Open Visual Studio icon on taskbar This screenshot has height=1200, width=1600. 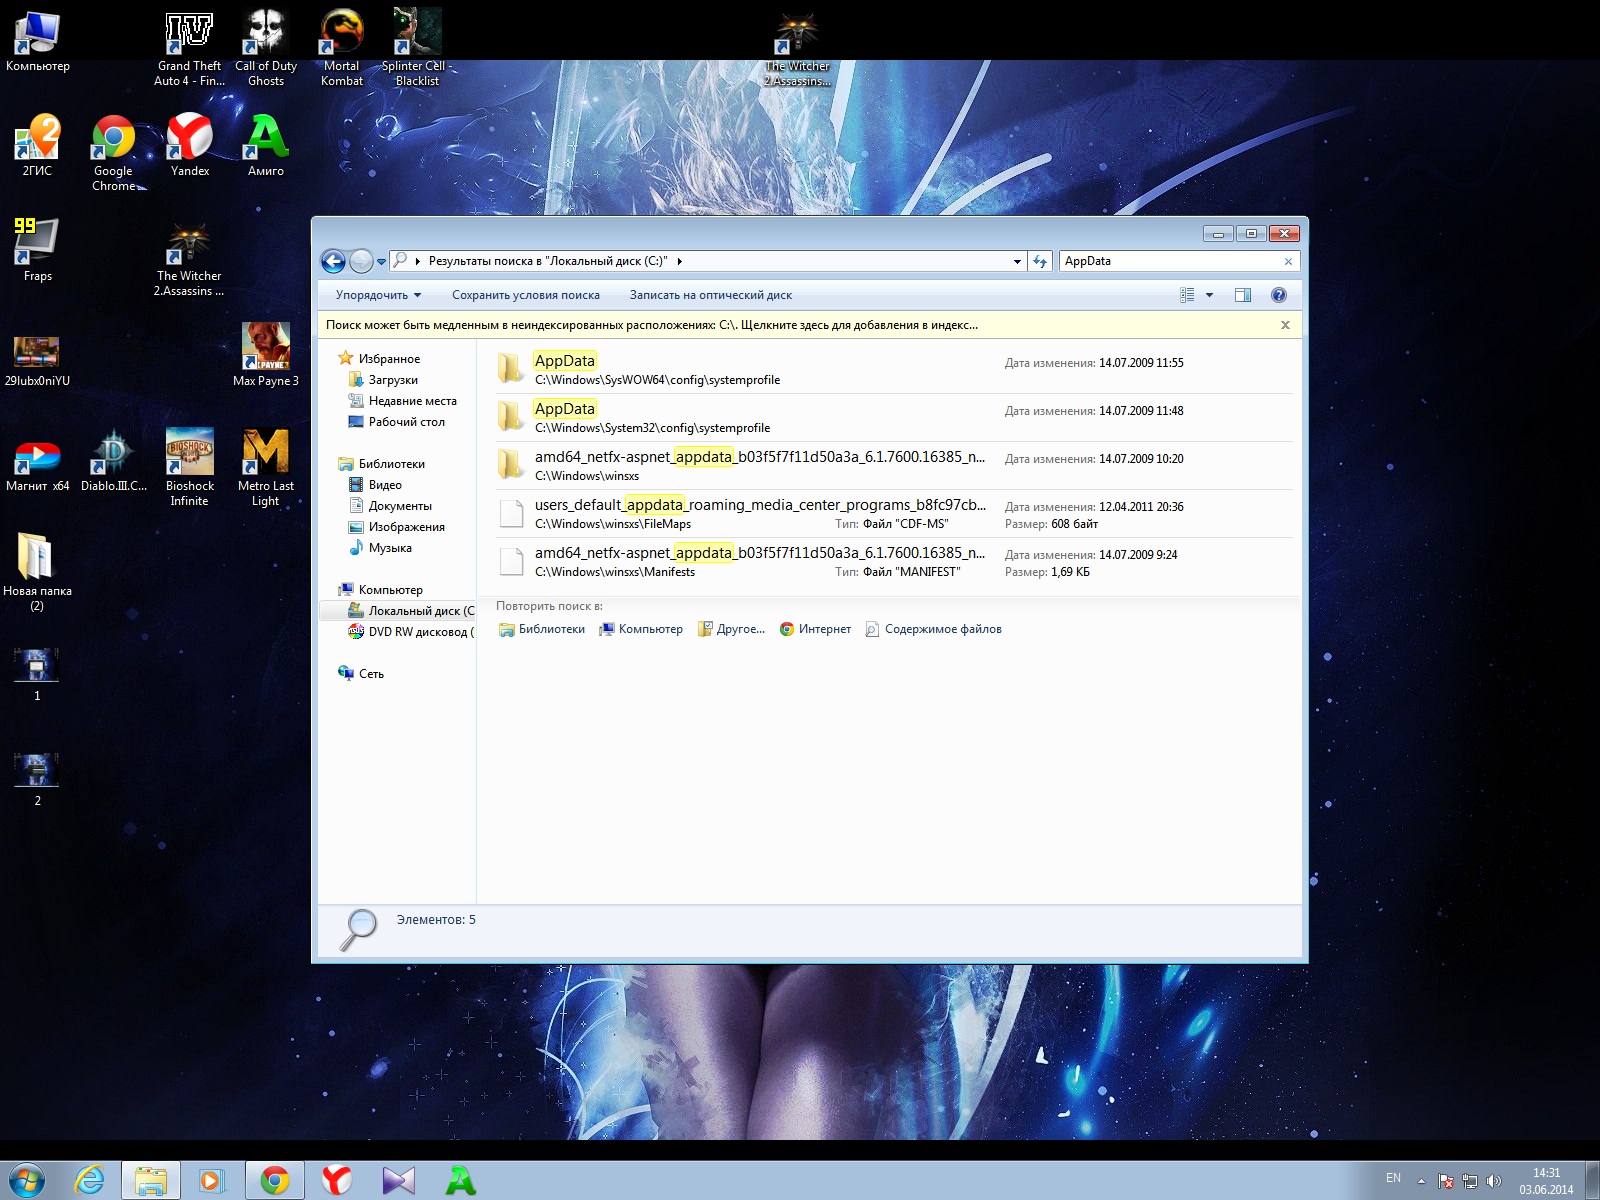point(399,1181)
